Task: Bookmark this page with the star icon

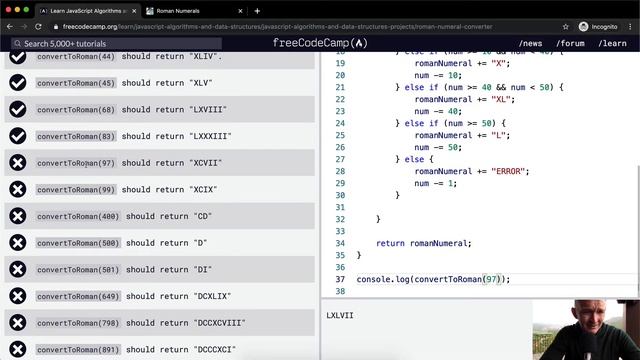Action: tap(565, 27)
